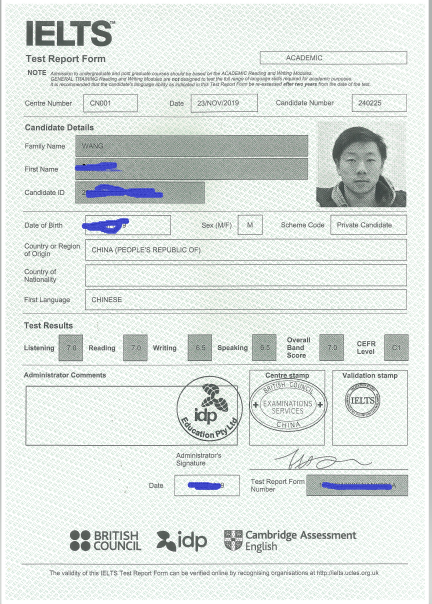The height and width of the screenshot is (604, 432).
Task: Click the Family Name field WANG
Action: point(192,146)
